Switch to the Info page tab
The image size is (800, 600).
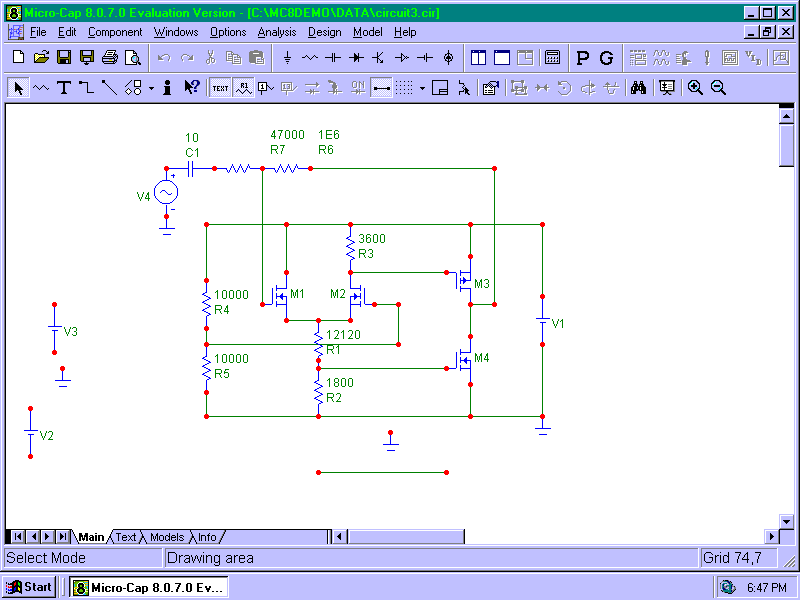point(207,537)
